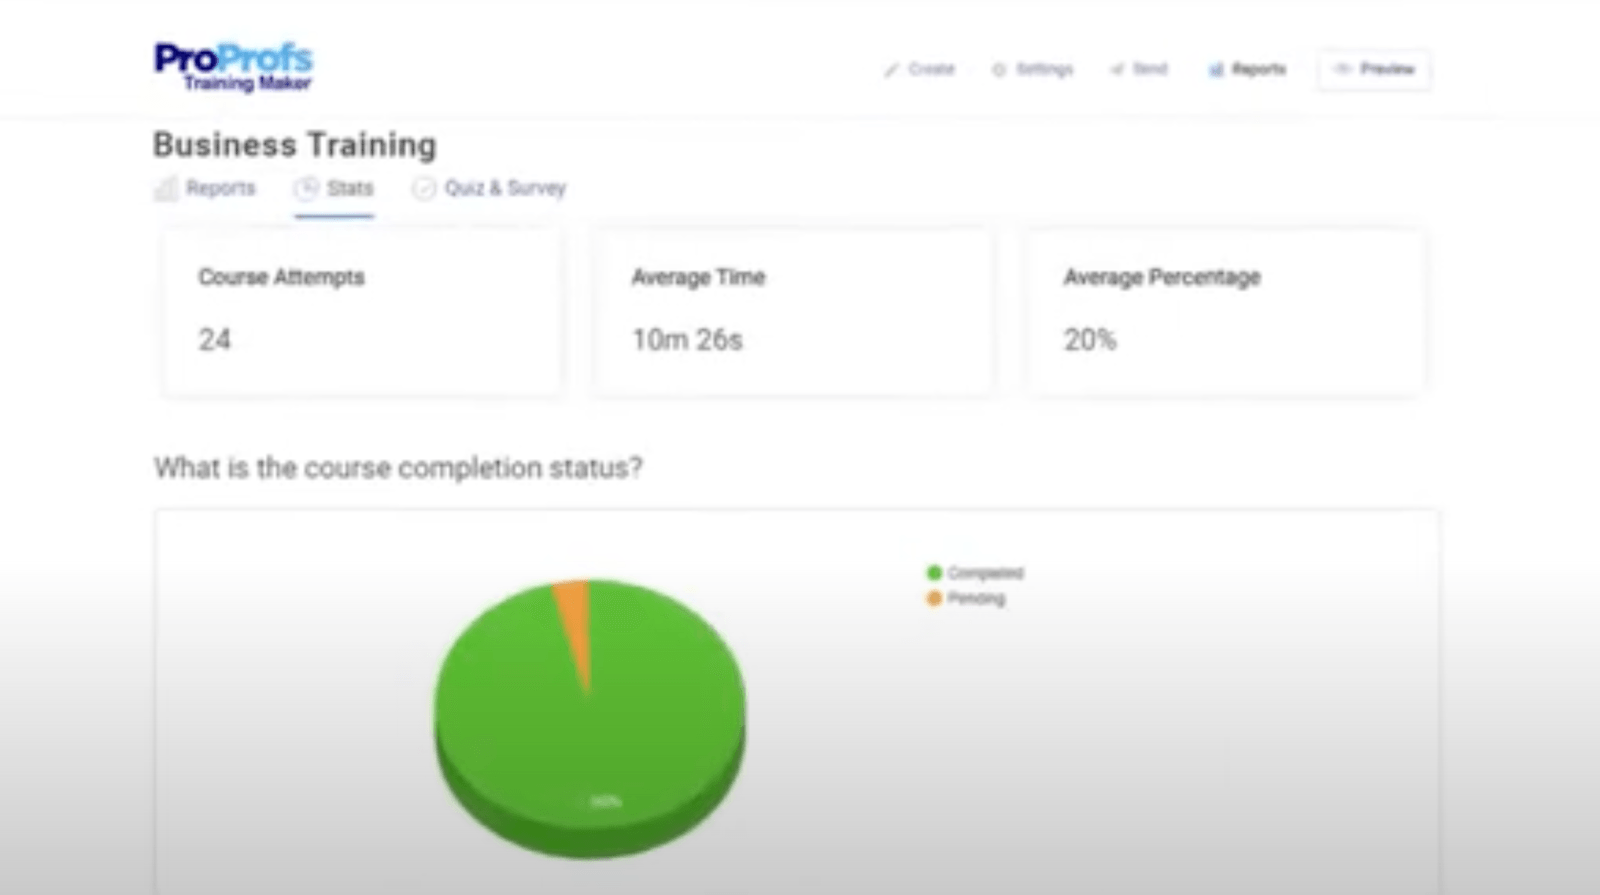Click the Average Time card showing 10m 26s

(x=792, y=312)
